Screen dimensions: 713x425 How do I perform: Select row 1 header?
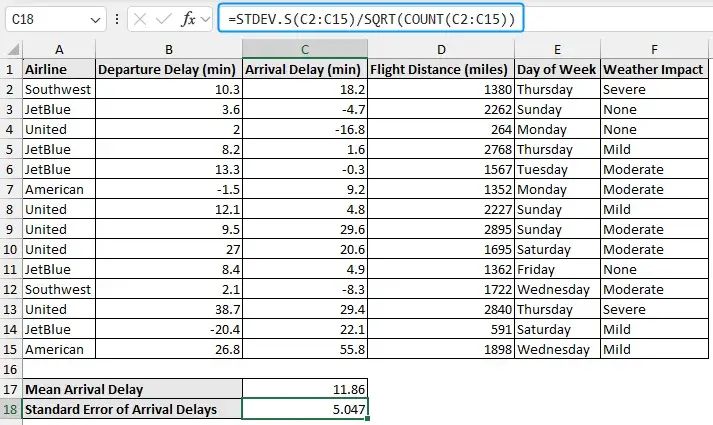point(11,69)
